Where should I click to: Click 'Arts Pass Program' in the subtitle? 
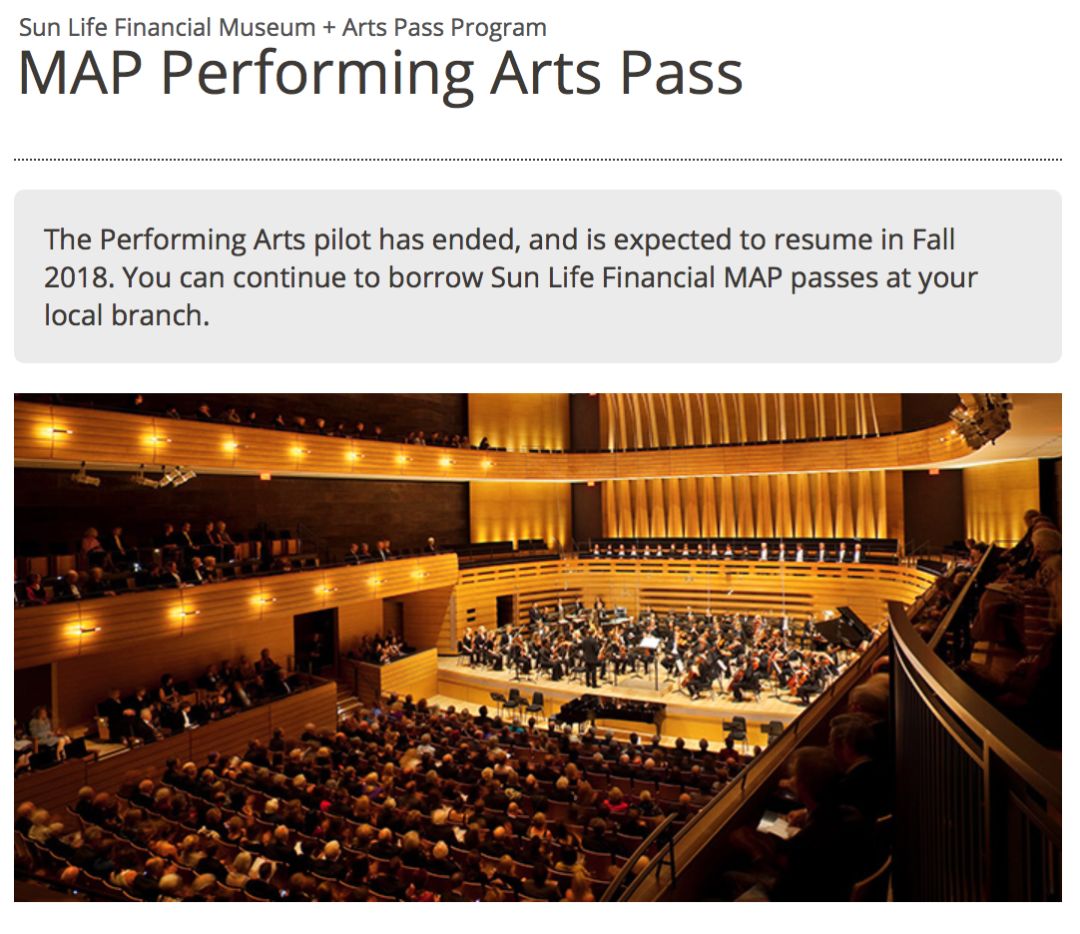[x=444, y=28]
